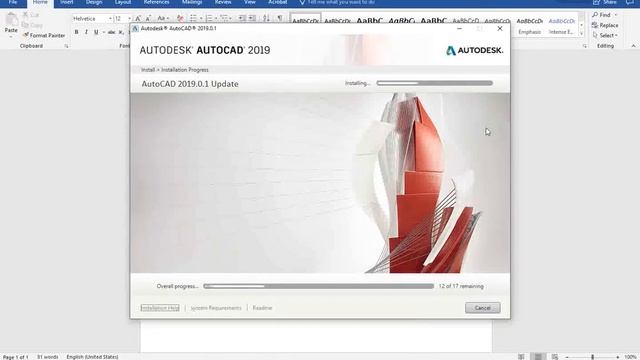Image resolution: width=640 pixels, height=360 pixels.
Task: Apply bullet list in Word
Action: coord(193,18)
